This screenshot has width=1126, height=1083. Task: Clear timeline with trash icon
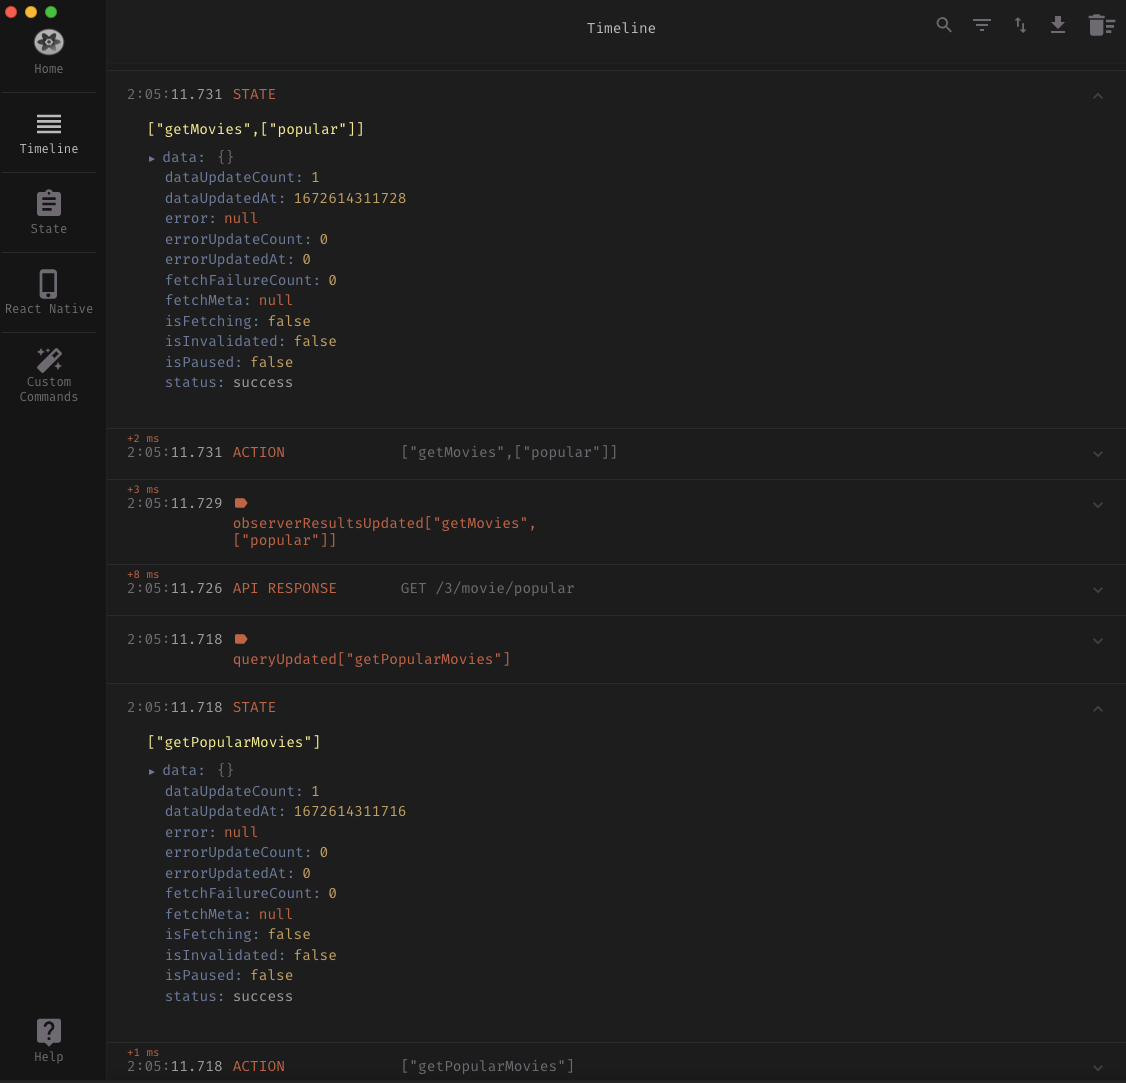[1101, 25]
